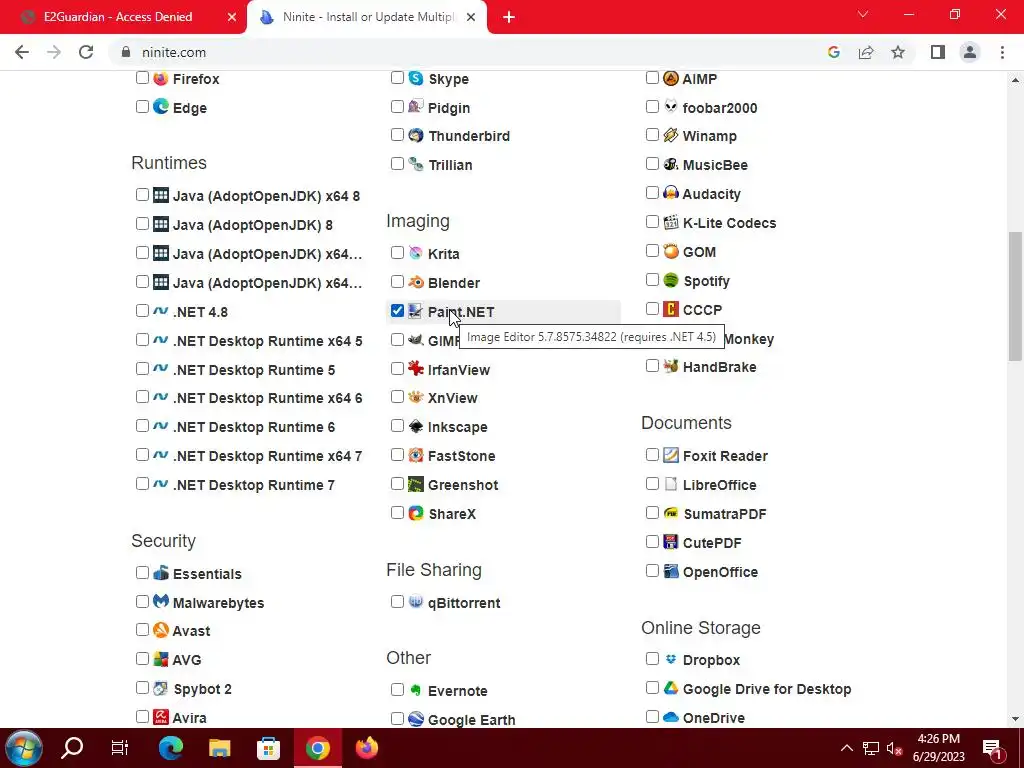
Task: Bookmark this page with the star icon
Action: point(898,52)
